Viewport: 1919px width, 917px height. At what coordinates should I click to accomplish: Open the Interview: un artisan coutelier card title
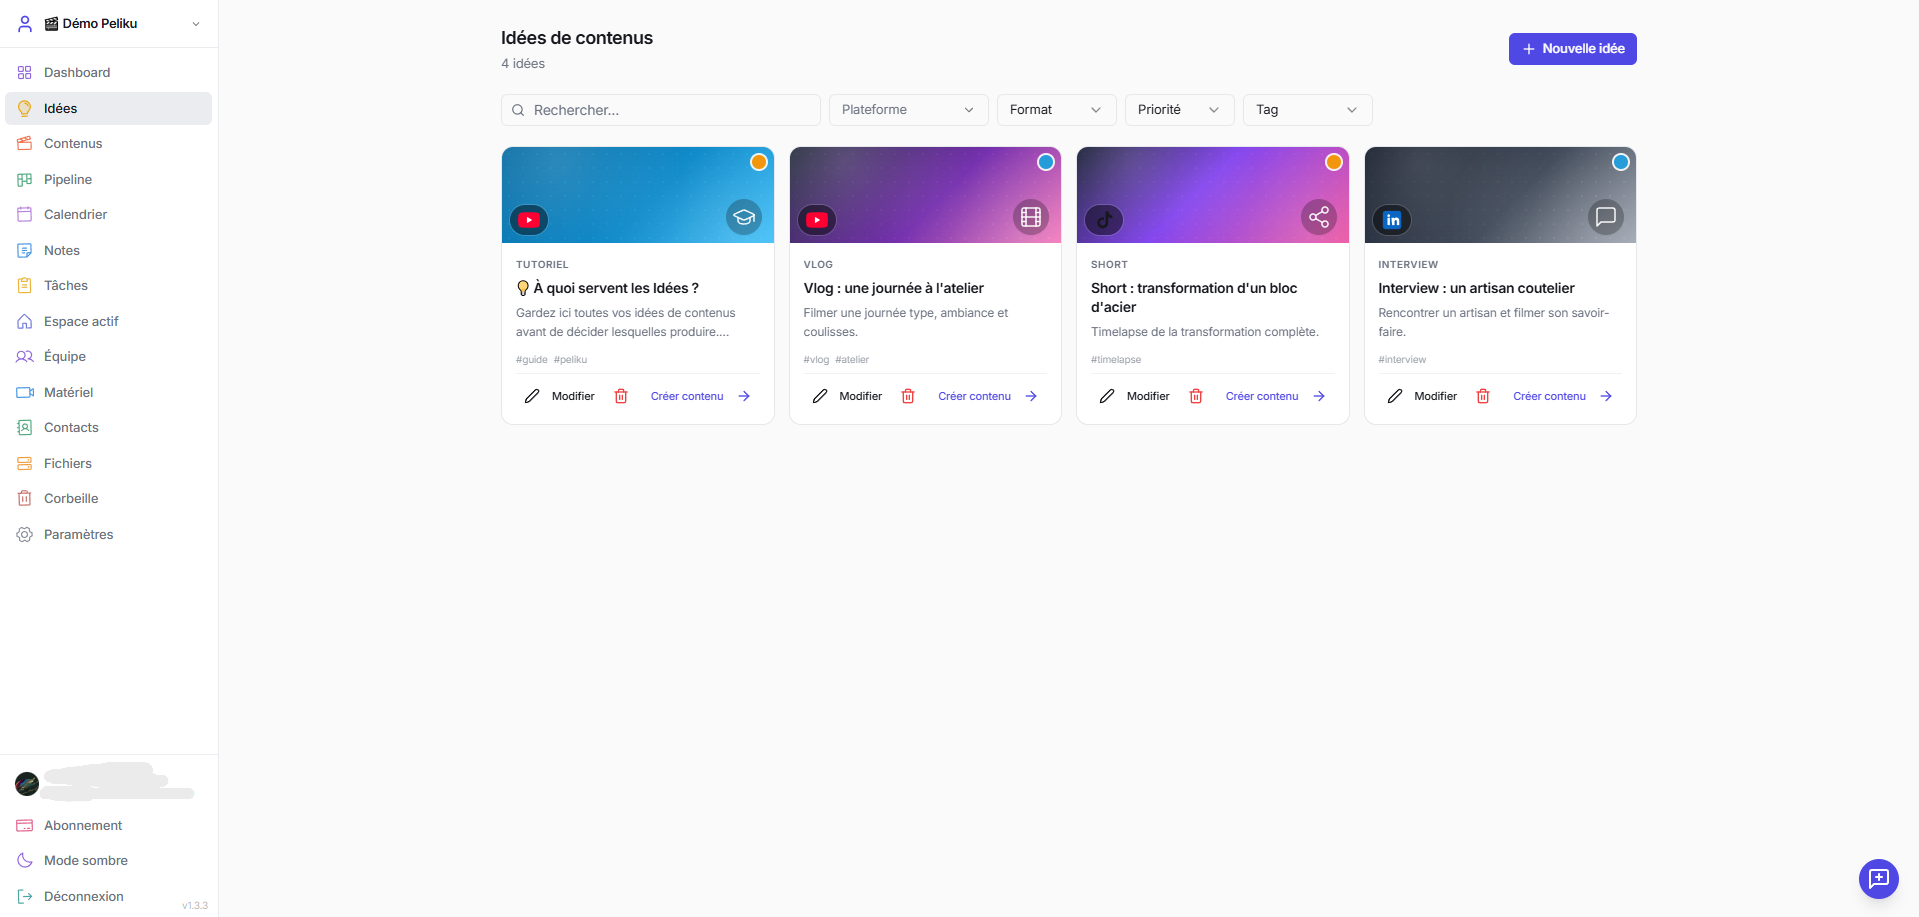click(1476, 288)
